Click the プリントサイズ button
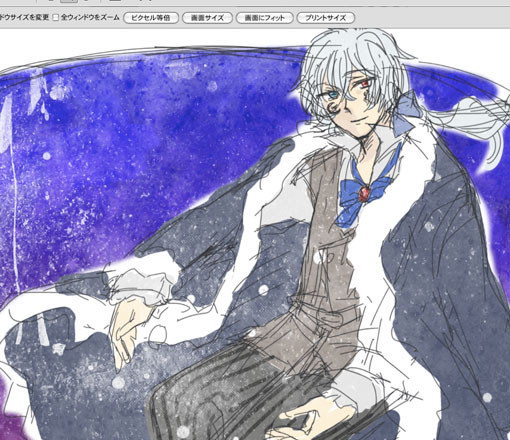The image size is (510, 440). [x=326, y=18]
